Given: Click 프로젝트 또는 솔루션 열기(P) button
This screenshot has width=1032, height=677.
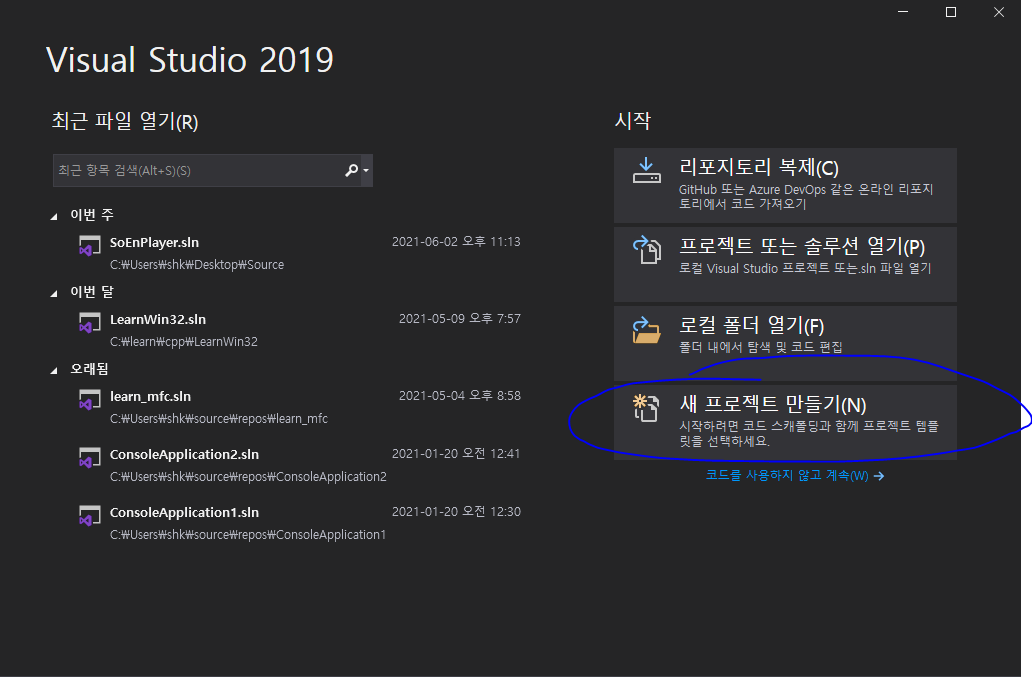Looking at the screenshot, I should coord(785,264).
